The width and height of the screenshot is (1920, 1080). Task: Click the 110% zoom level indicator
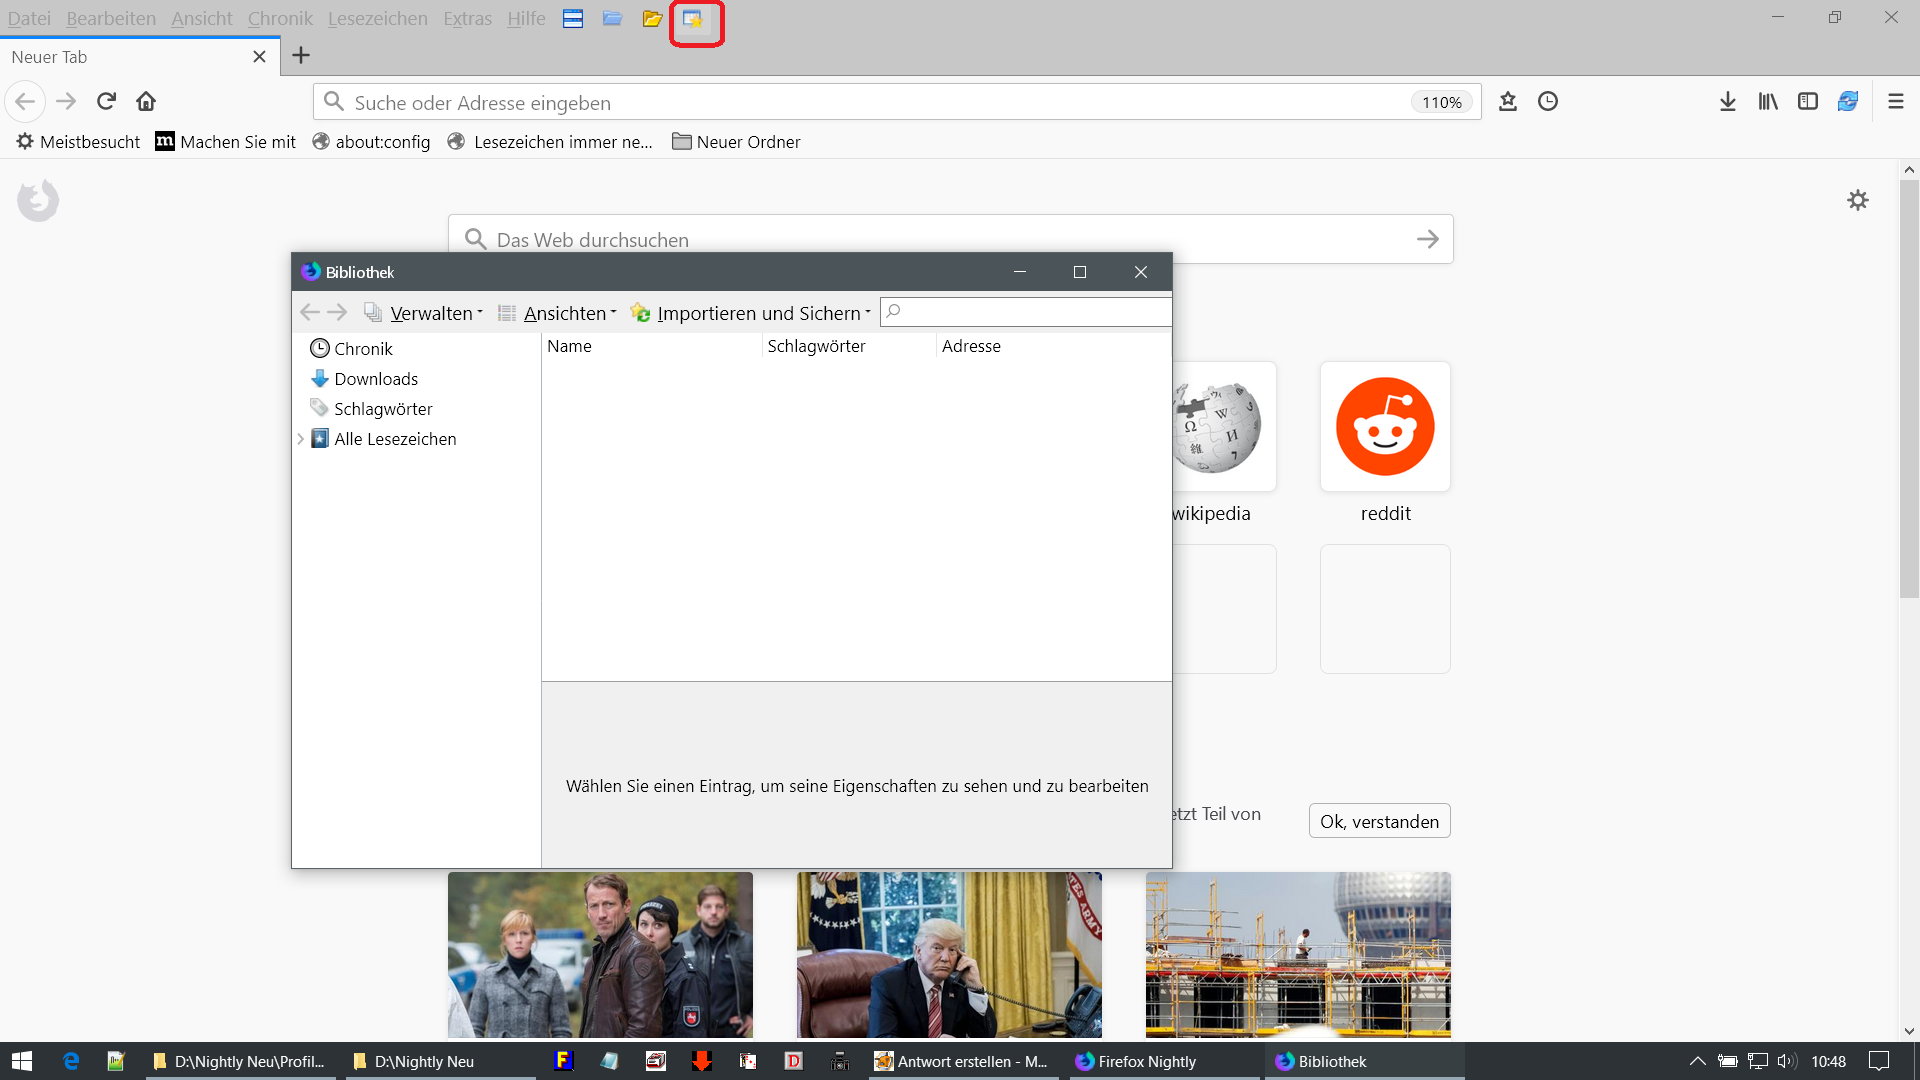tap(1441, 102)
